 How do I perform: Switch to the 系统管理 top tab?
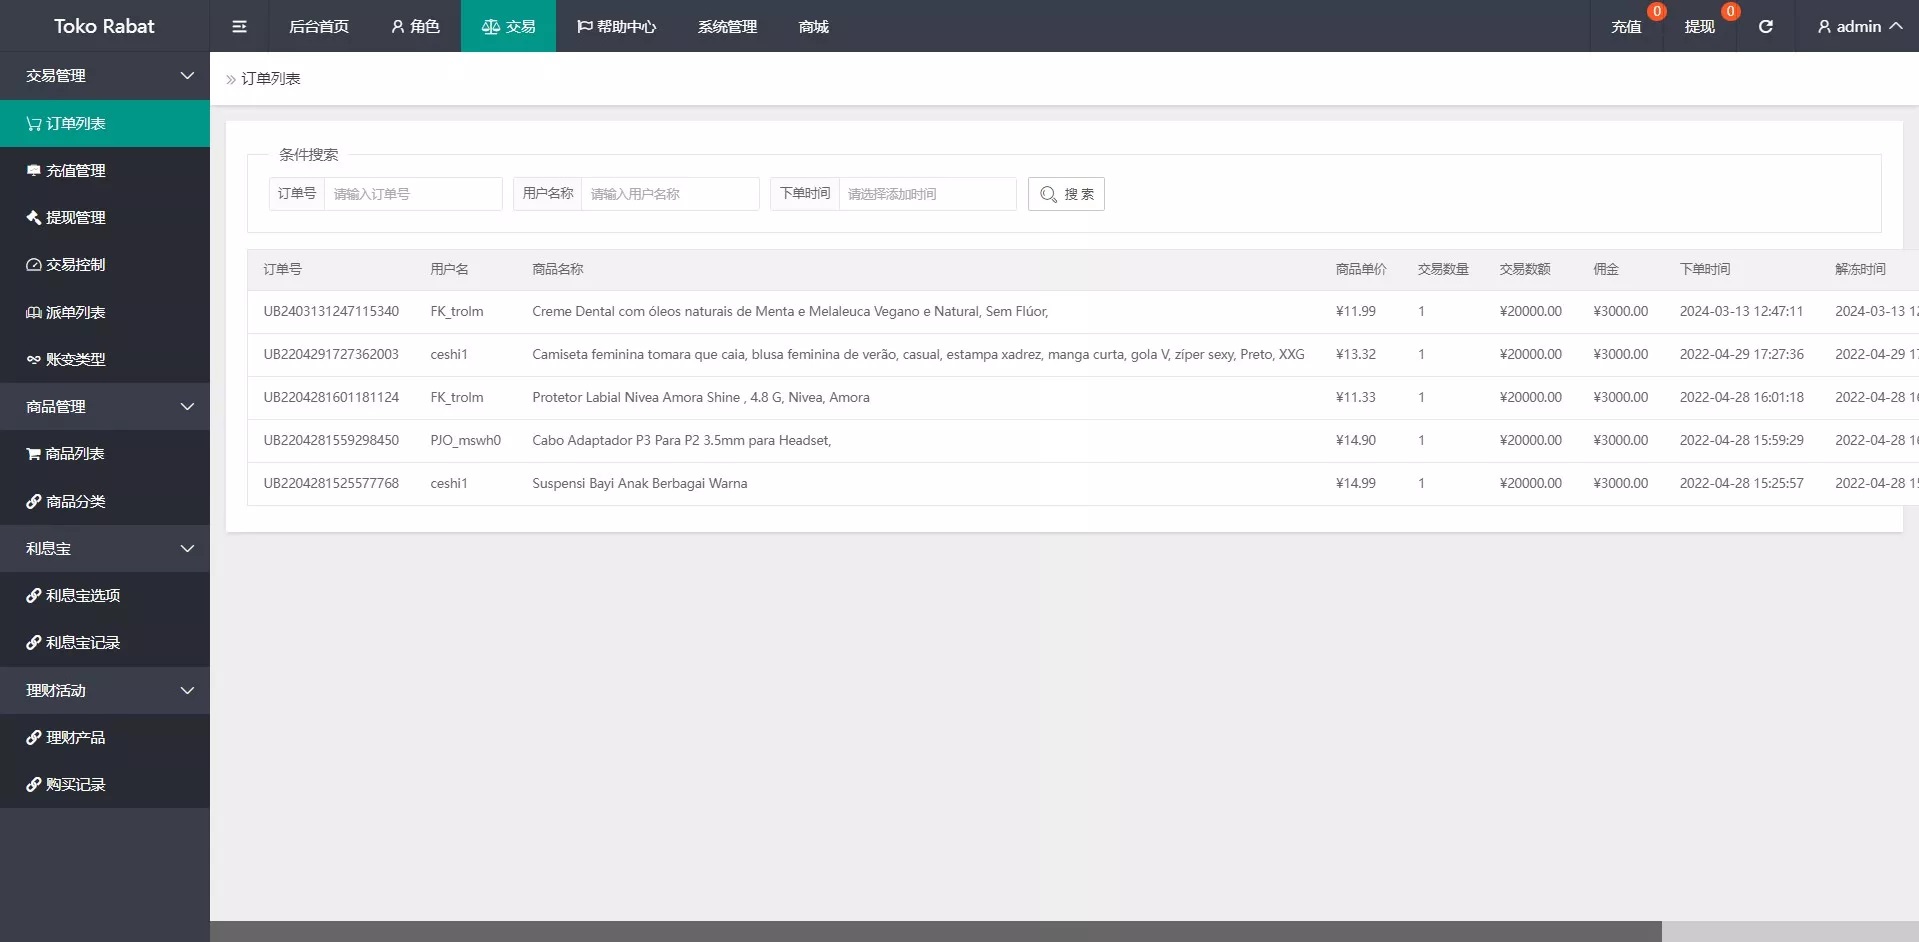727,27
